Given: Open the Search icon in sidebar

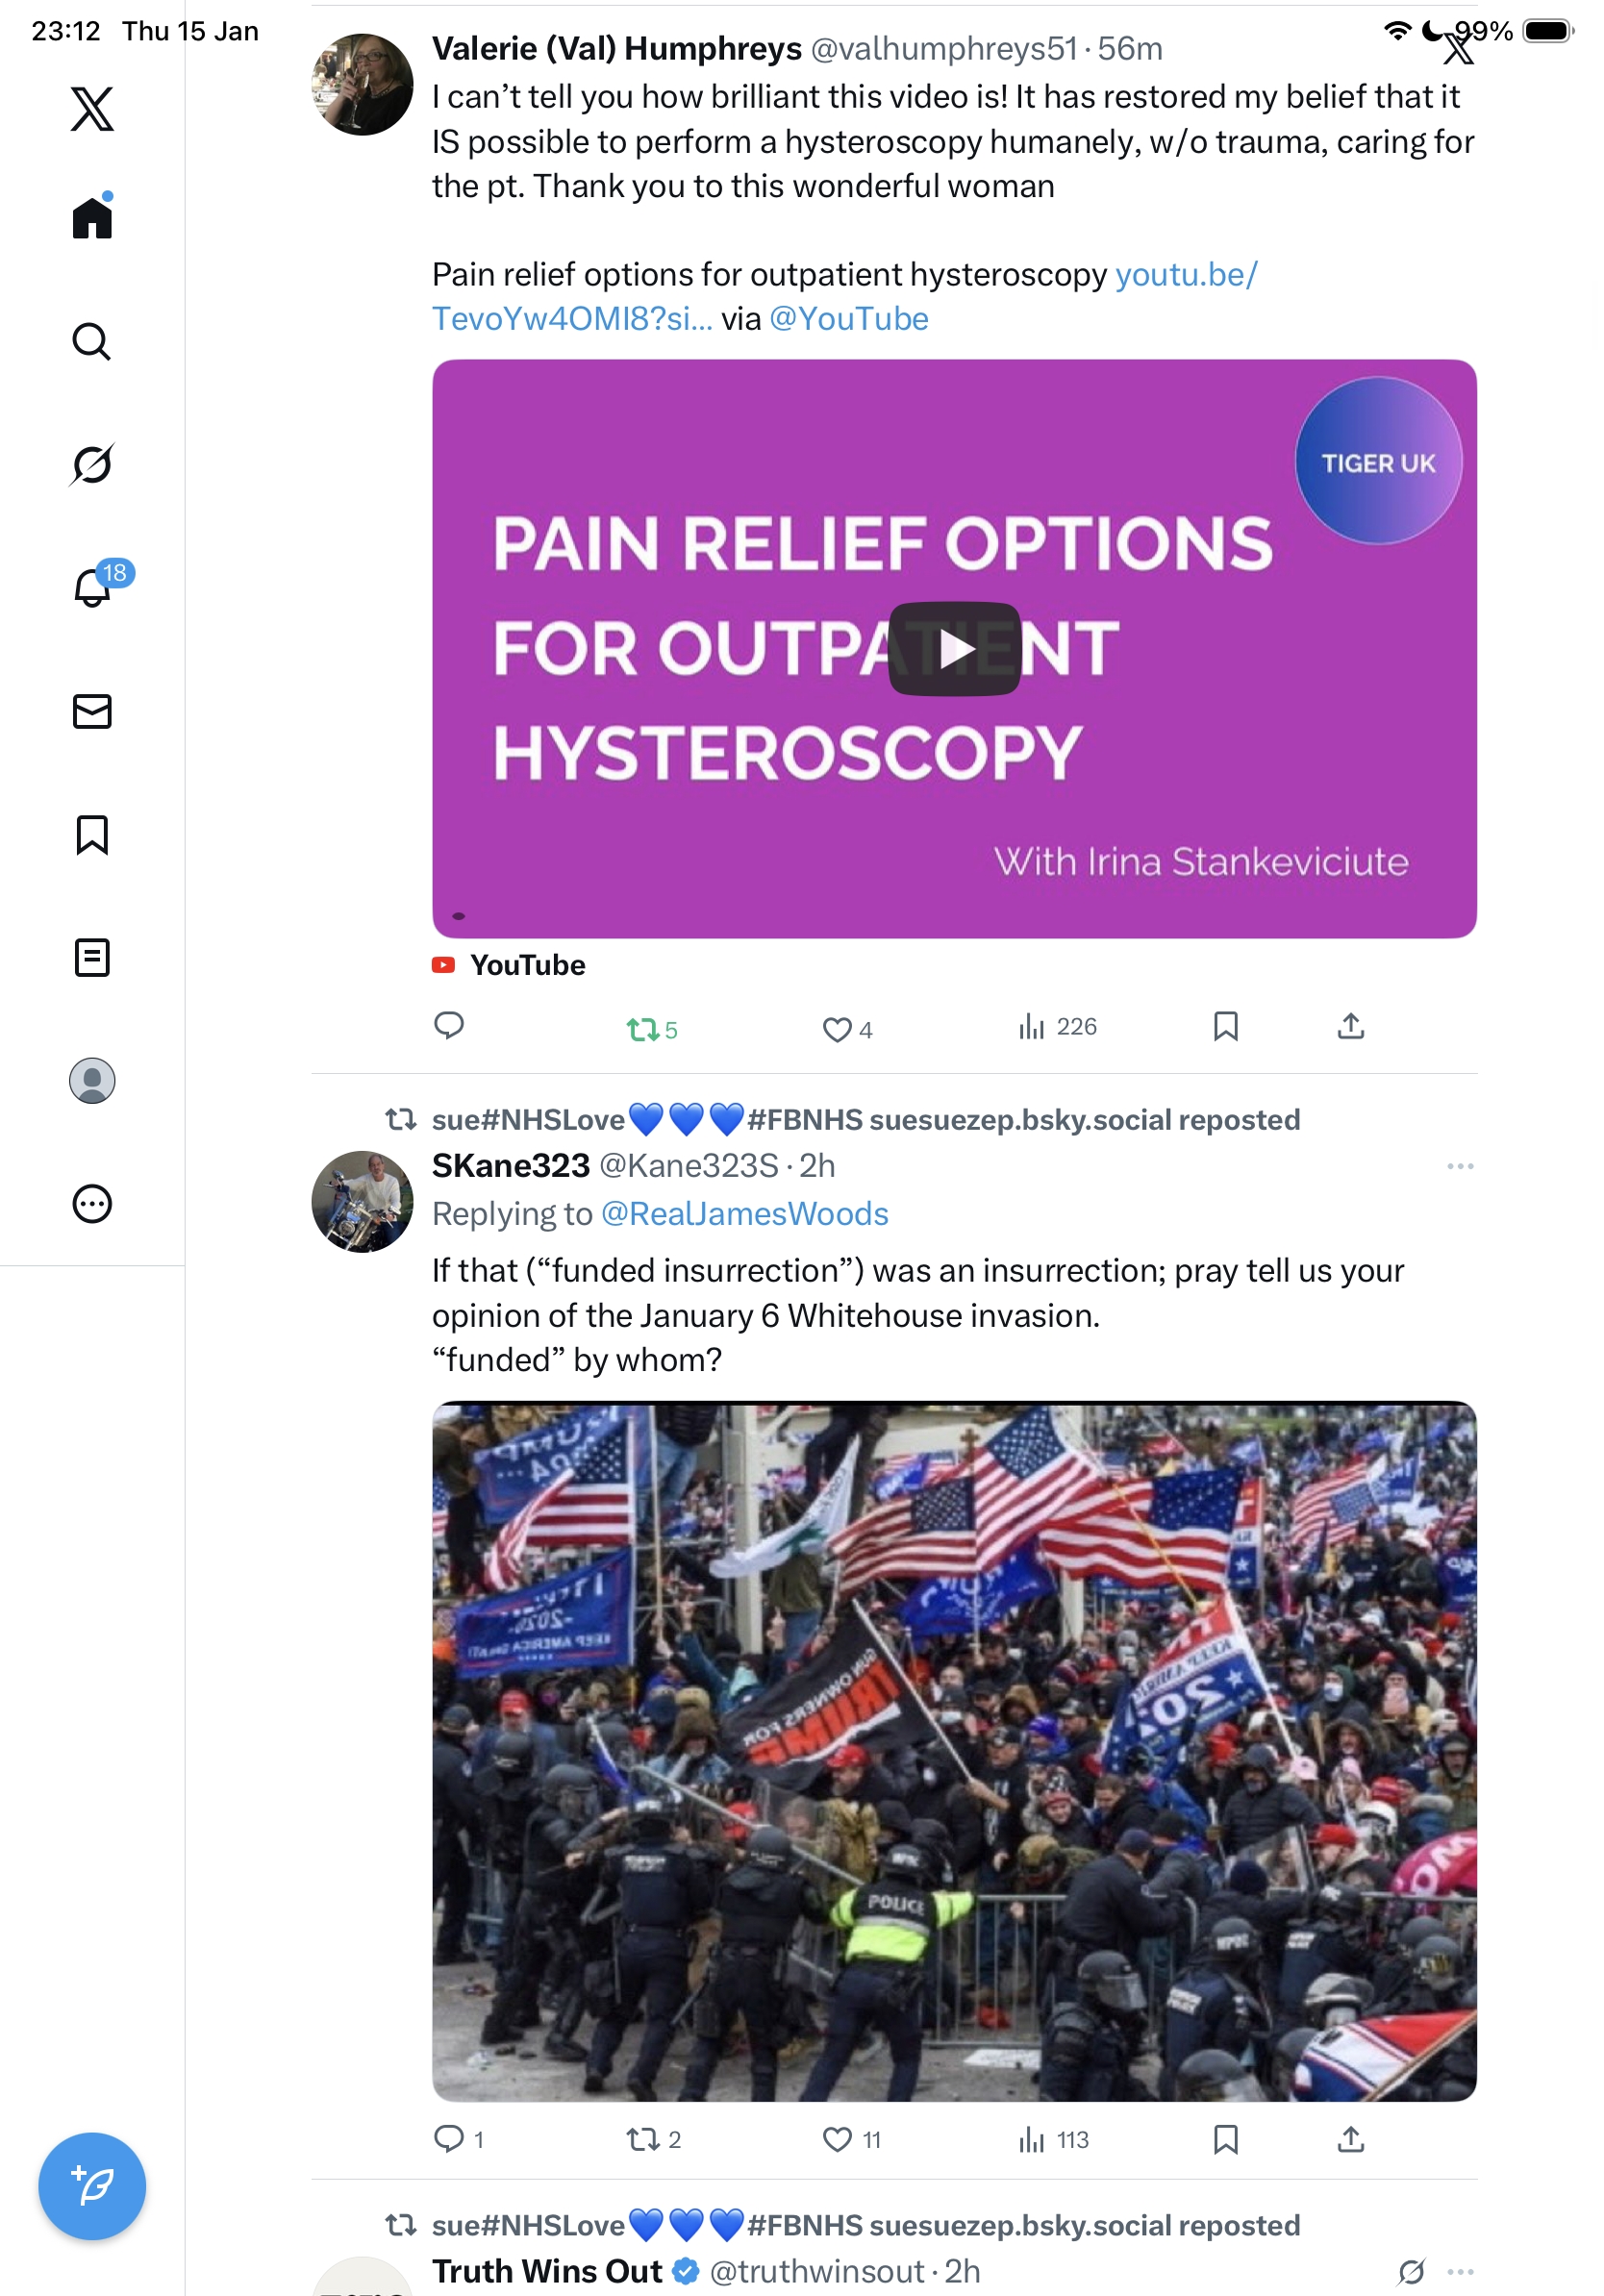Looking at the screenshot, I should click(x=92, y=342).
